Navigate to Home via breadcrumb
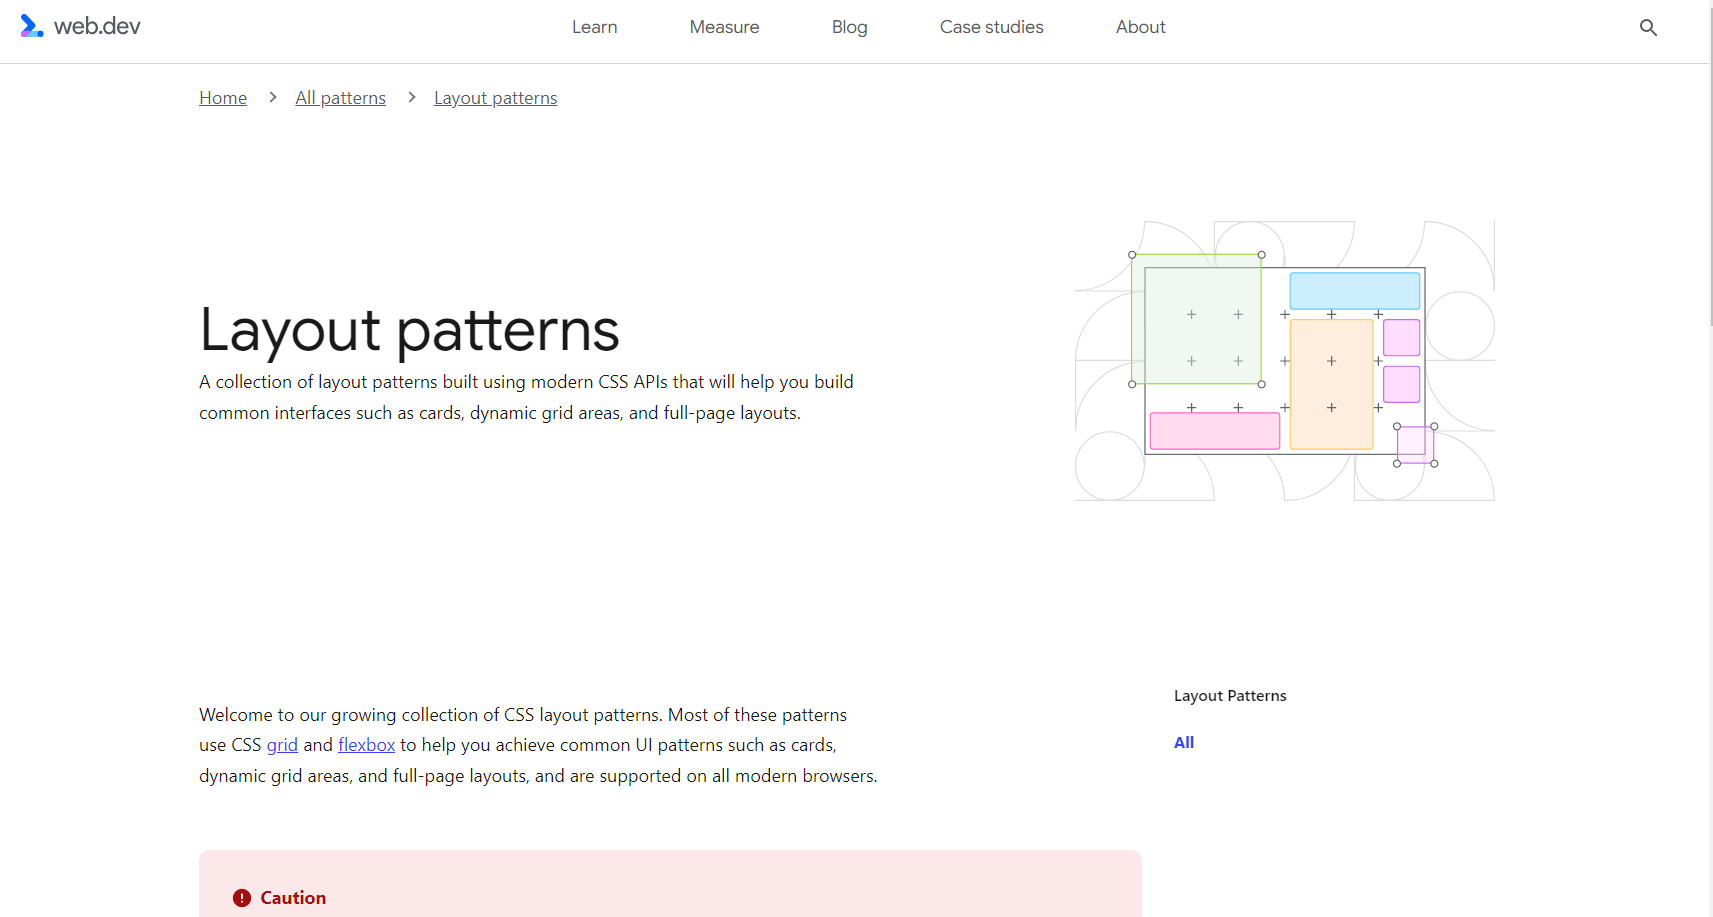 pos(222,97)
